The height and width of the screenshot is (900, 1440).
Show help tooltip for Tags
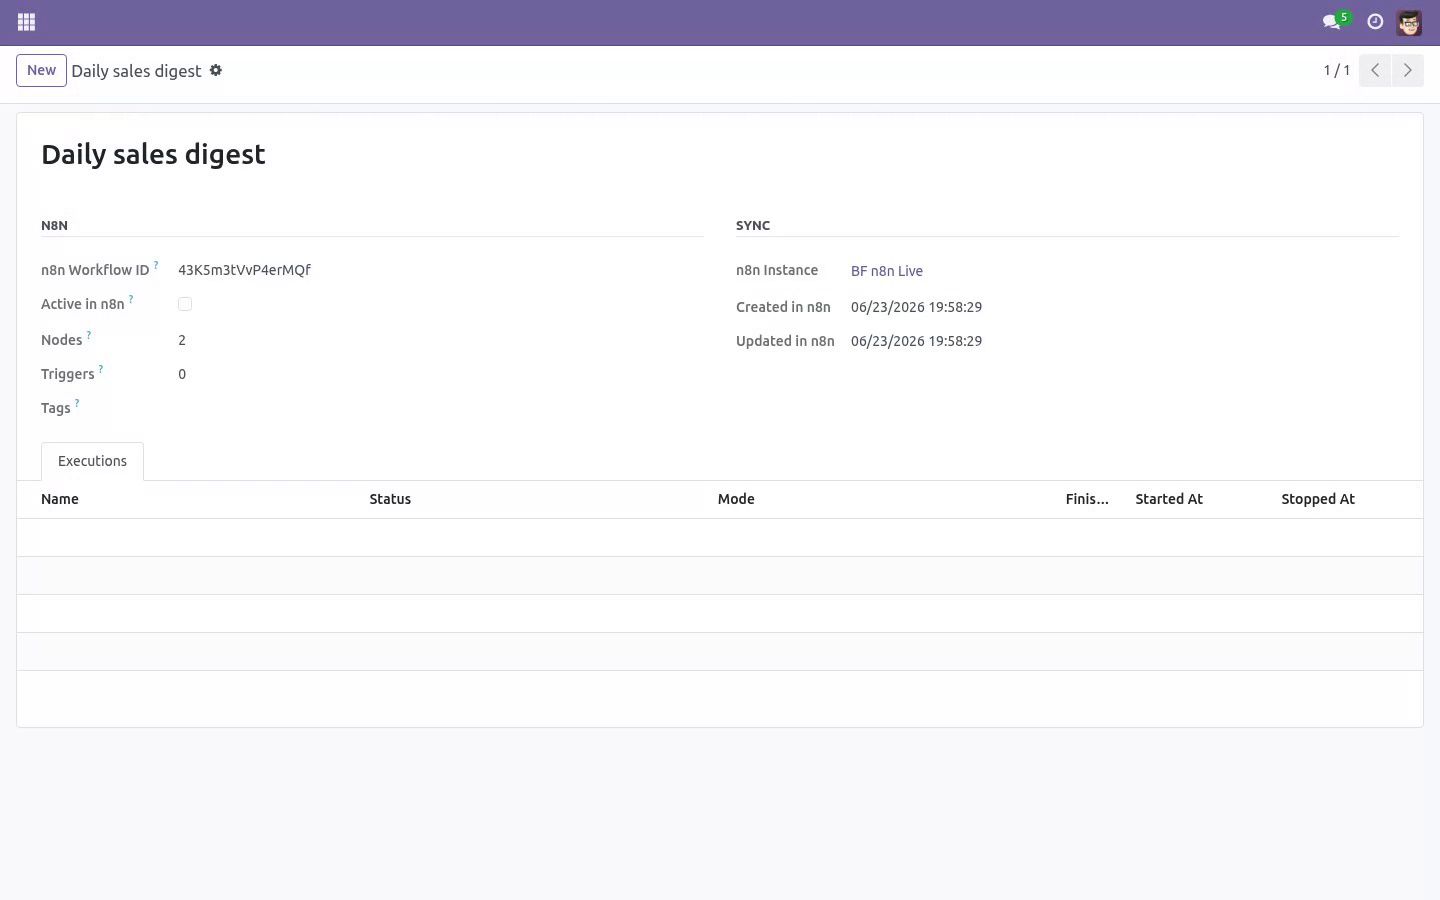tap(77, 404)
